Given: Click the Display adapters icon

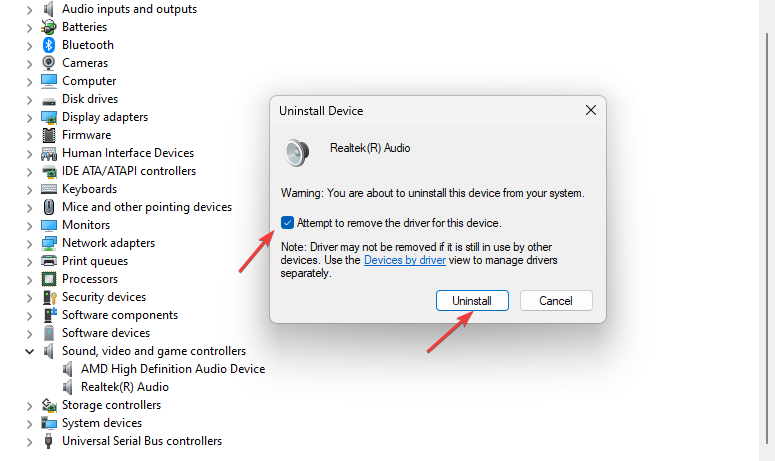Looking at the screenshot, I should click(49, 117).
